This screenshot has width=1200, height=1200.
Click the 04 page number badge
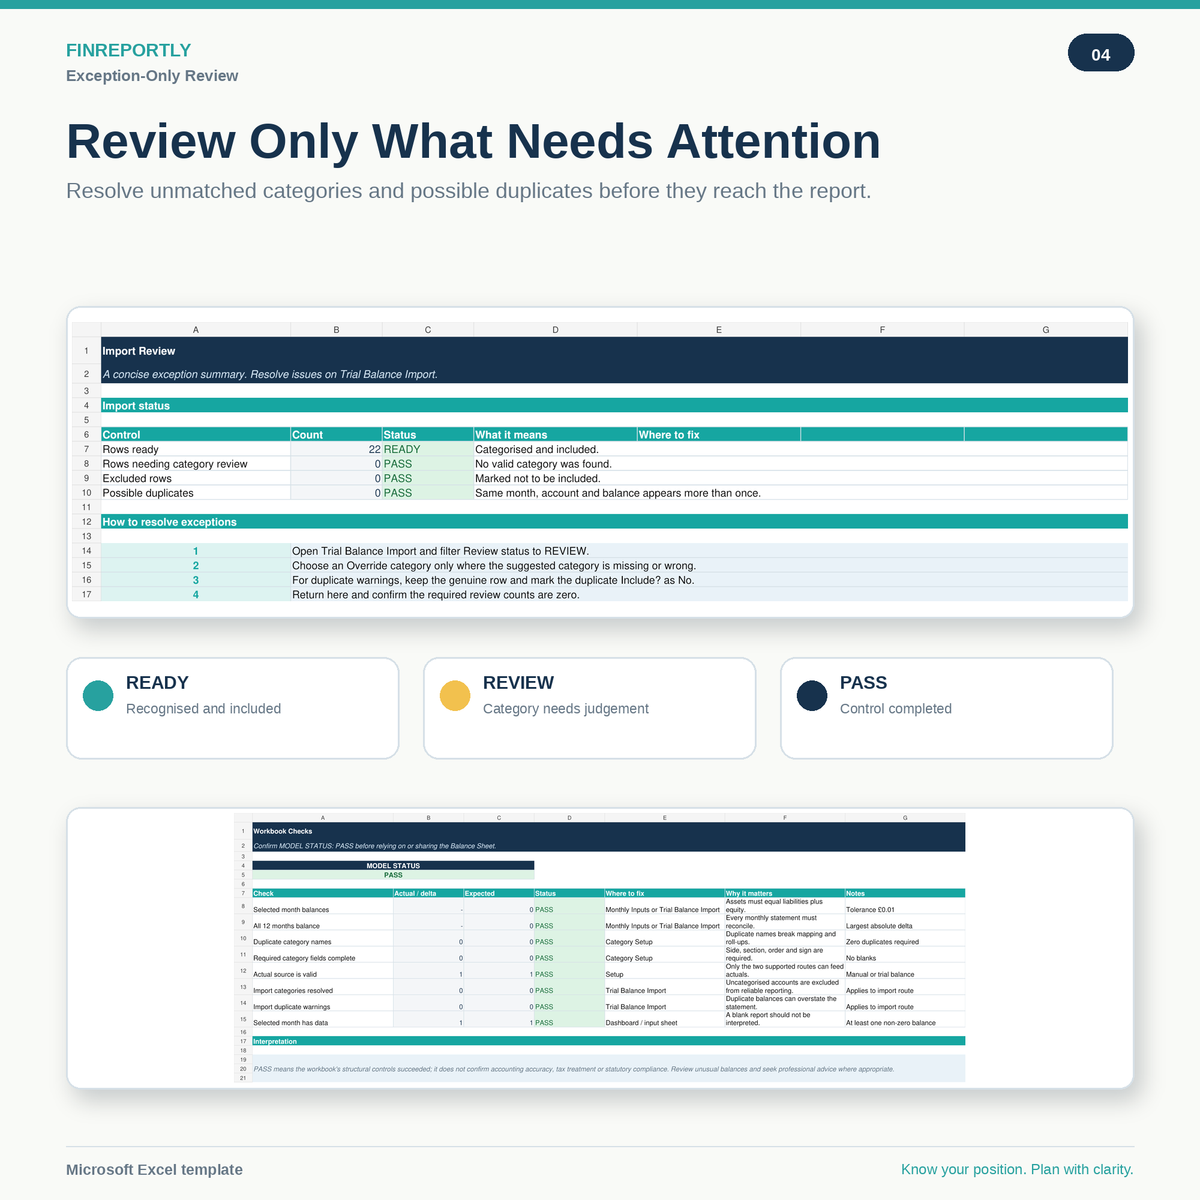1101,54
